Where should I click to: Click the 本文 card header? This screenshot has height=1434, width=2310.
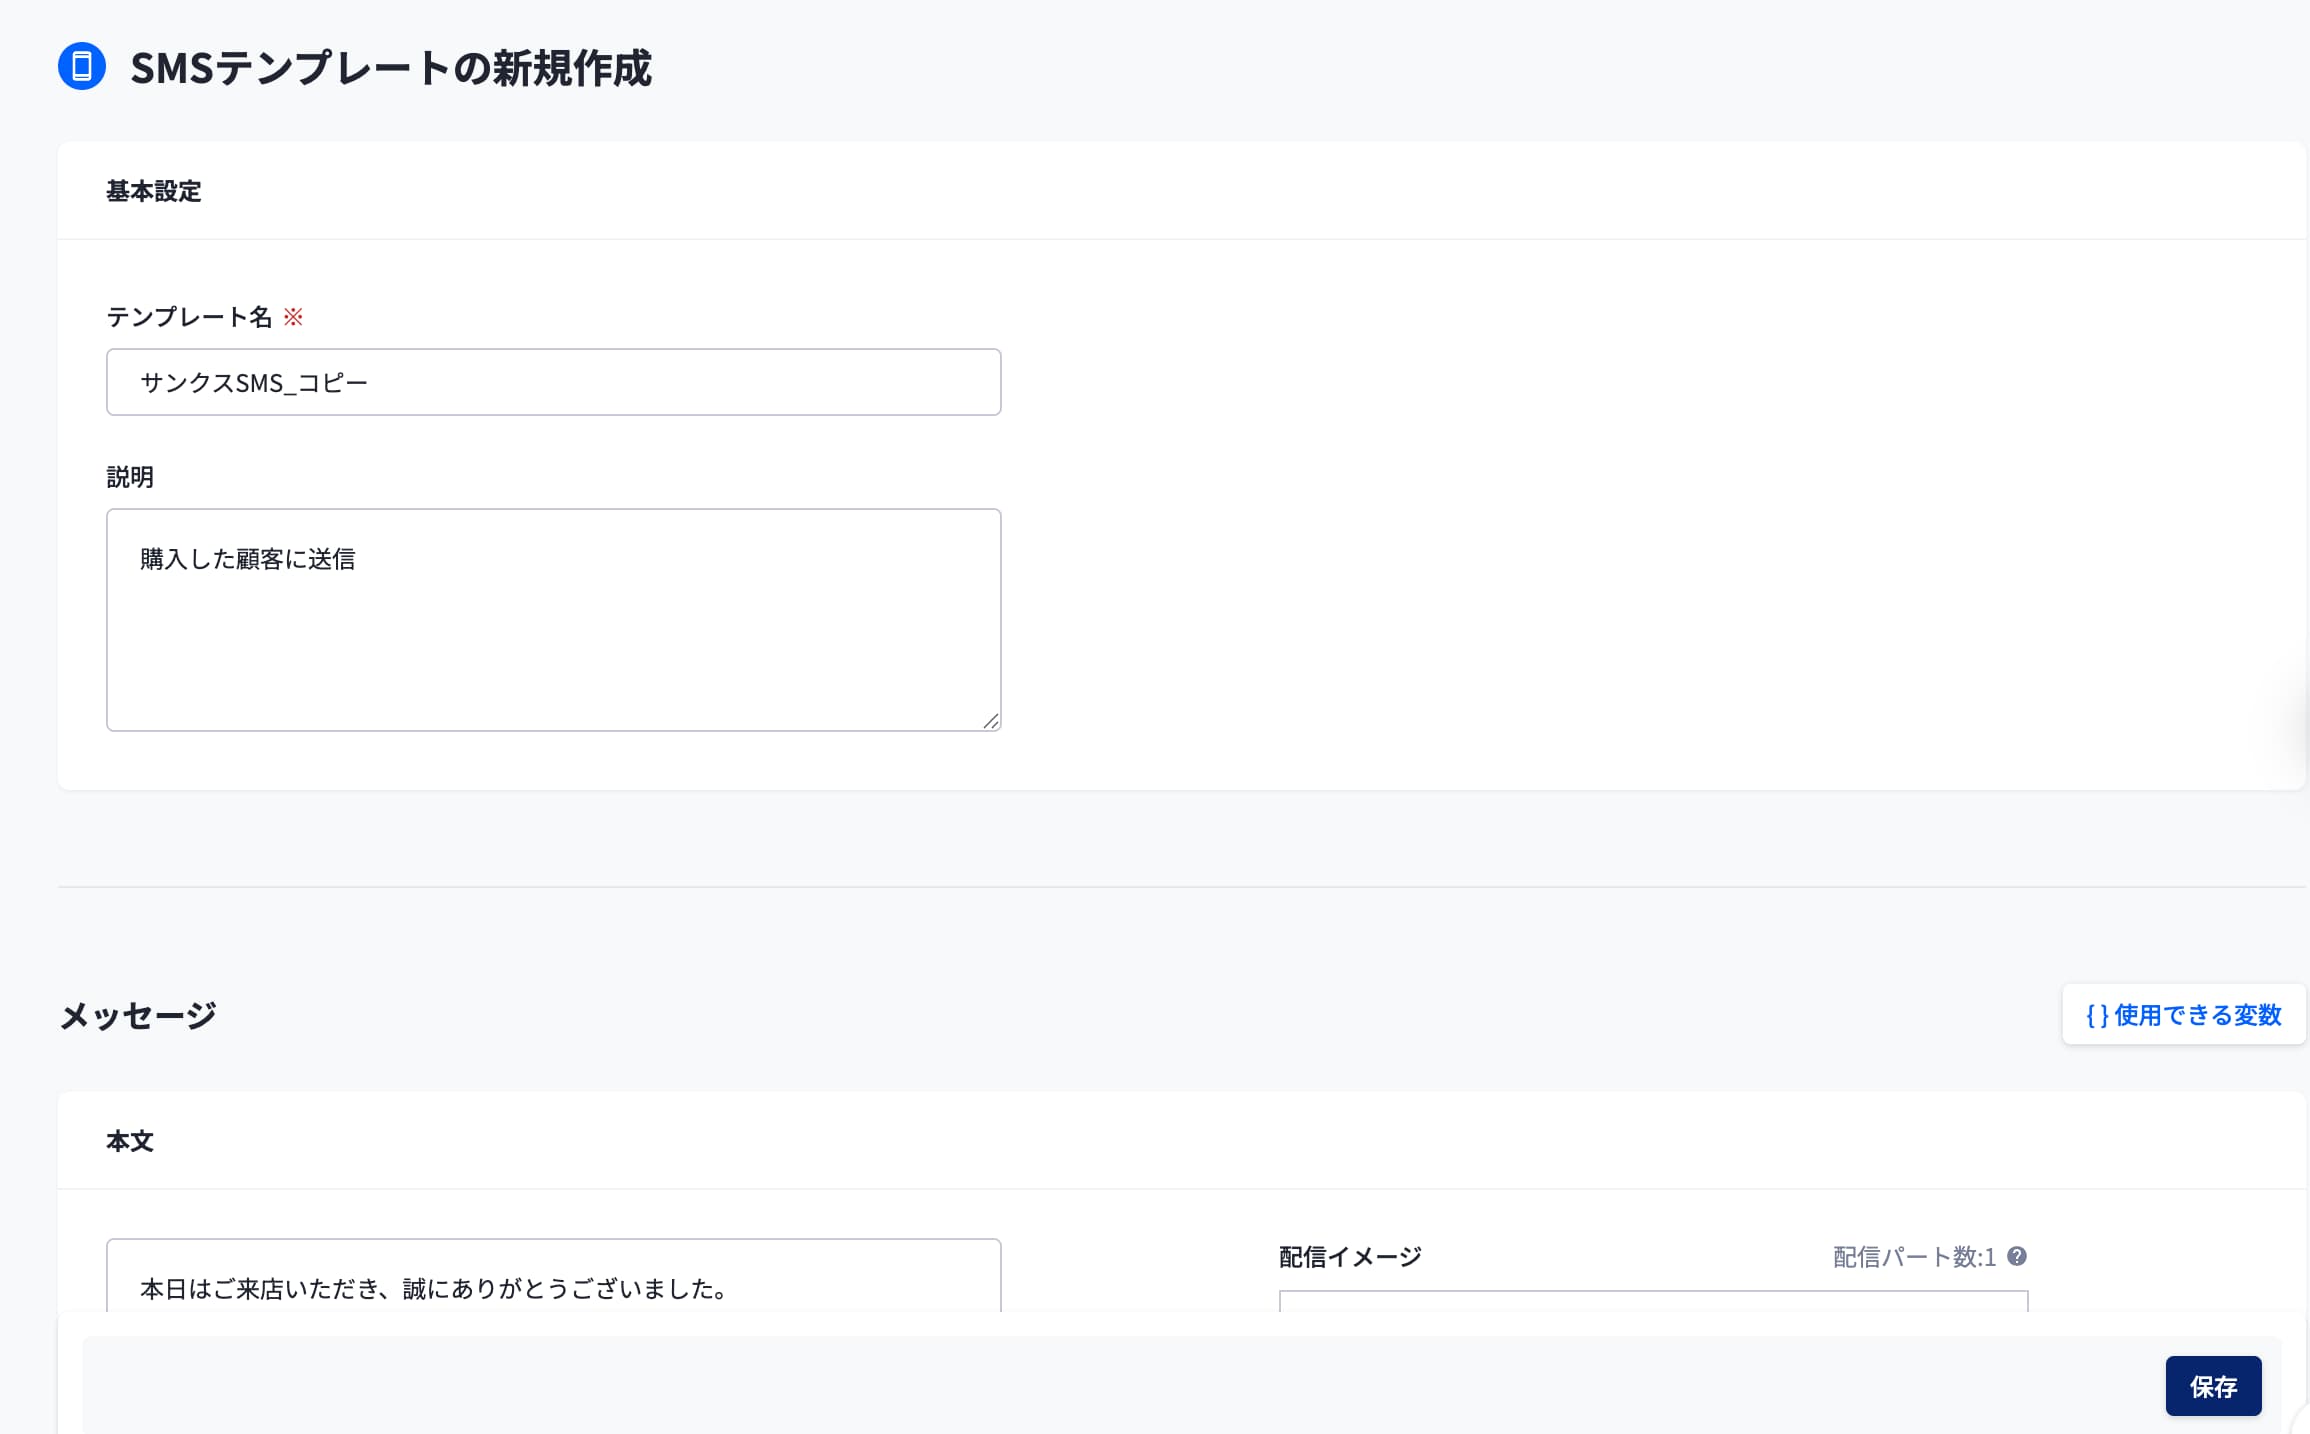pyautogui.click(x=130, y=1141)
